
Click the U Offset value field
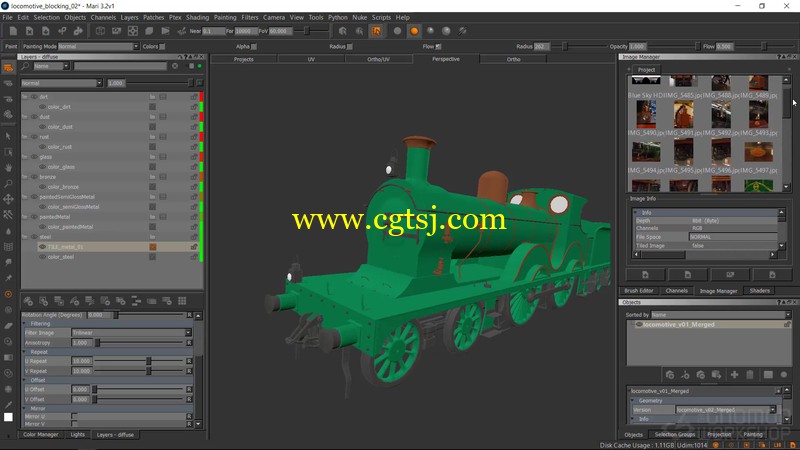[81, 389]
